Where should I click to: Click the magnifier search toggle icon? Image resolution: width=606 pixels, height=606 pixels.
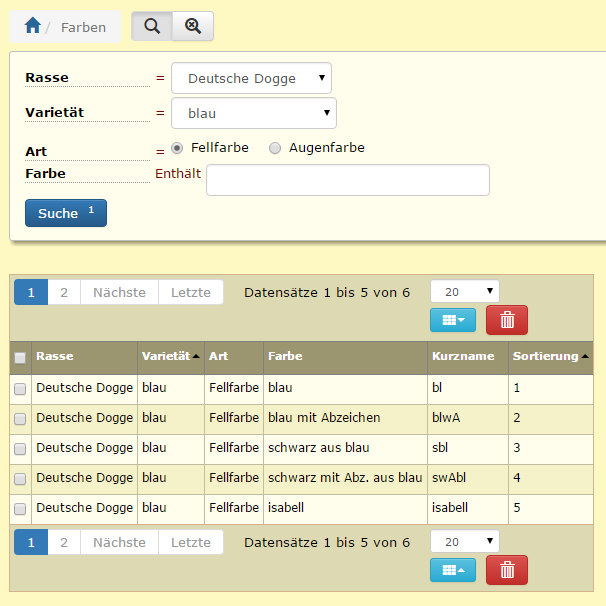tap(152, 27)
